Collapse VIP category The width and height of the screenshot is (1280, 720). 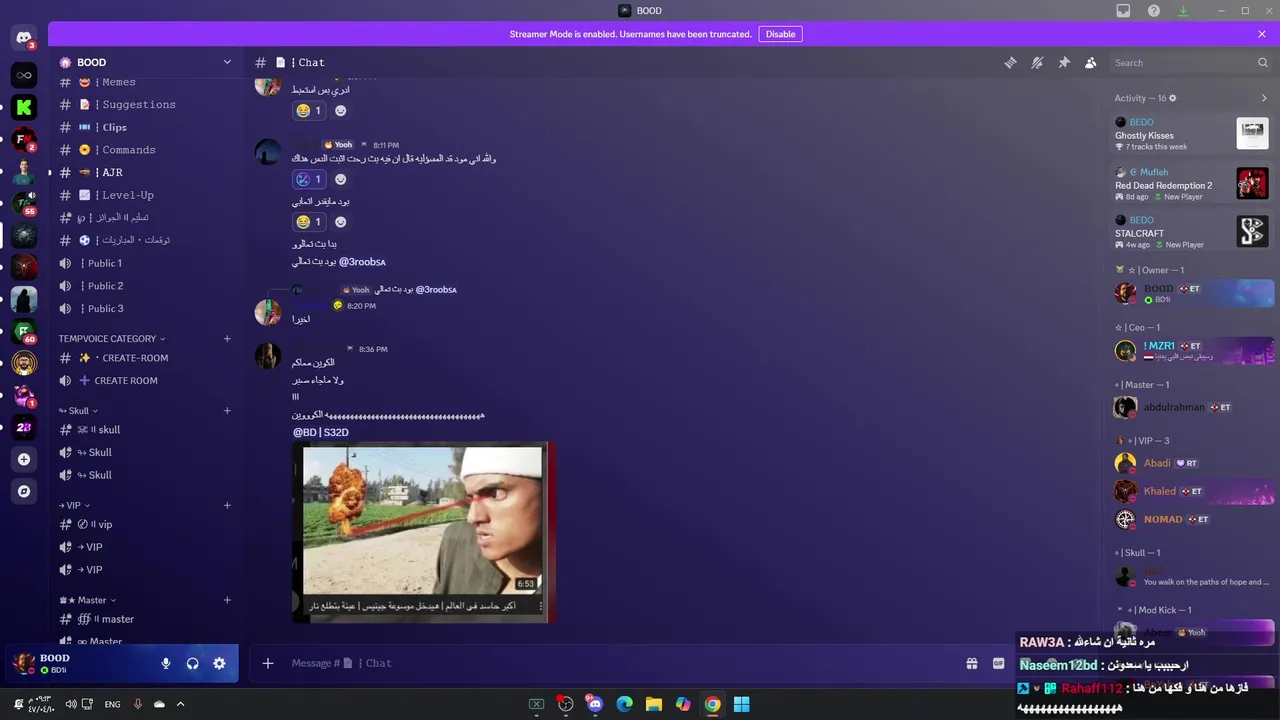coord(75,506)
